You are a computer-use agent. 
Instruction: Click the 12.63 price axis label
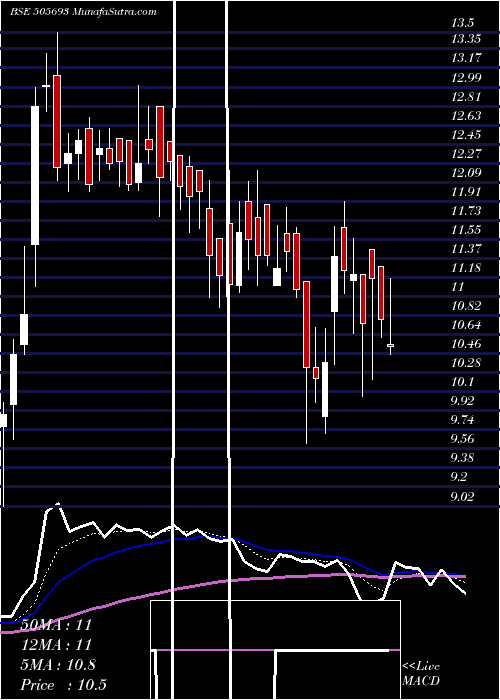(466, 116)
